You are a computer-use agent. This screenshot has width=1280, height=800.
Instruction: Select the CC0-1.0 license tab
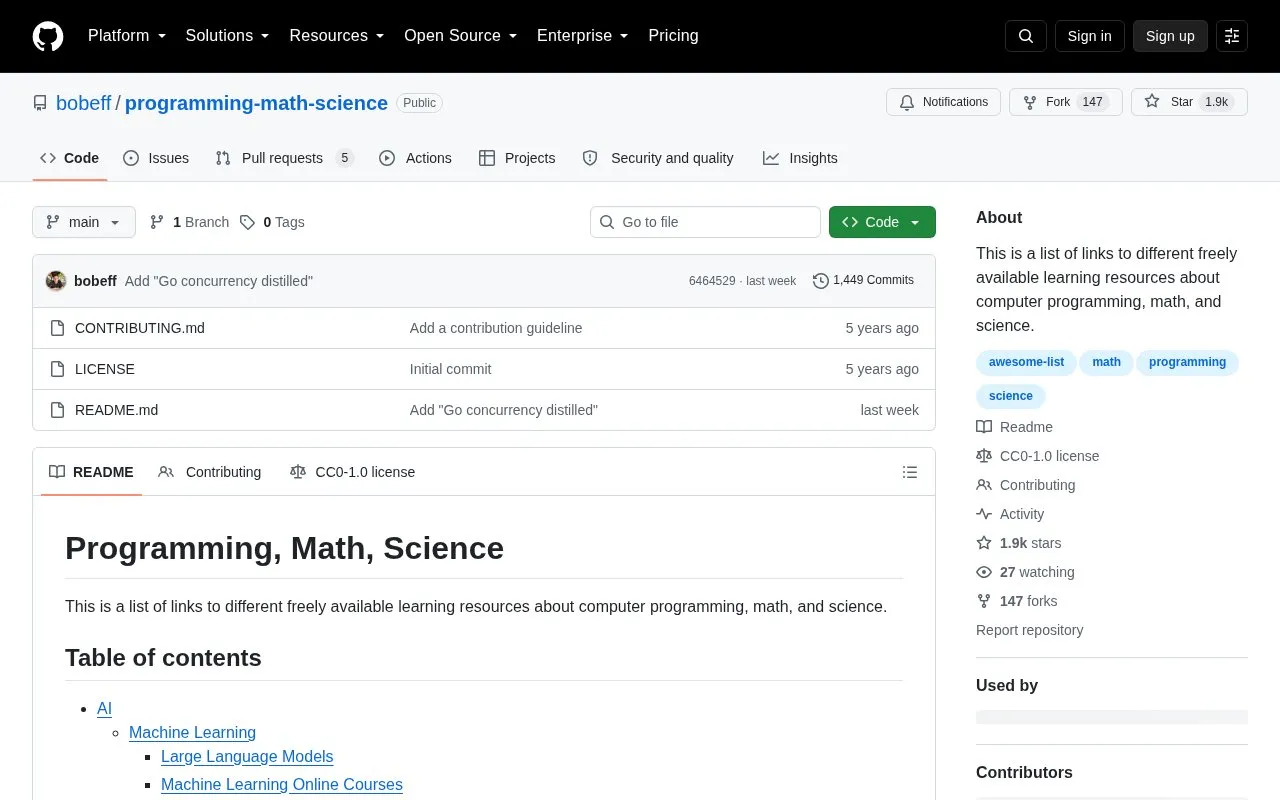pos(352,472)
